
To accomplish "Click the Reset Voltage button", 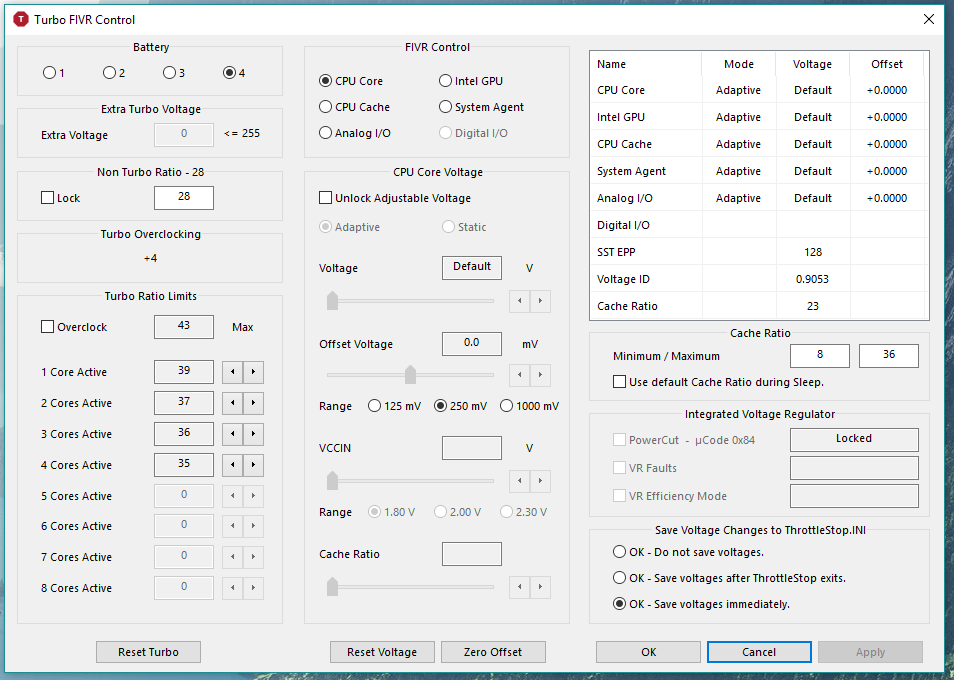I will tap(382, 652).
